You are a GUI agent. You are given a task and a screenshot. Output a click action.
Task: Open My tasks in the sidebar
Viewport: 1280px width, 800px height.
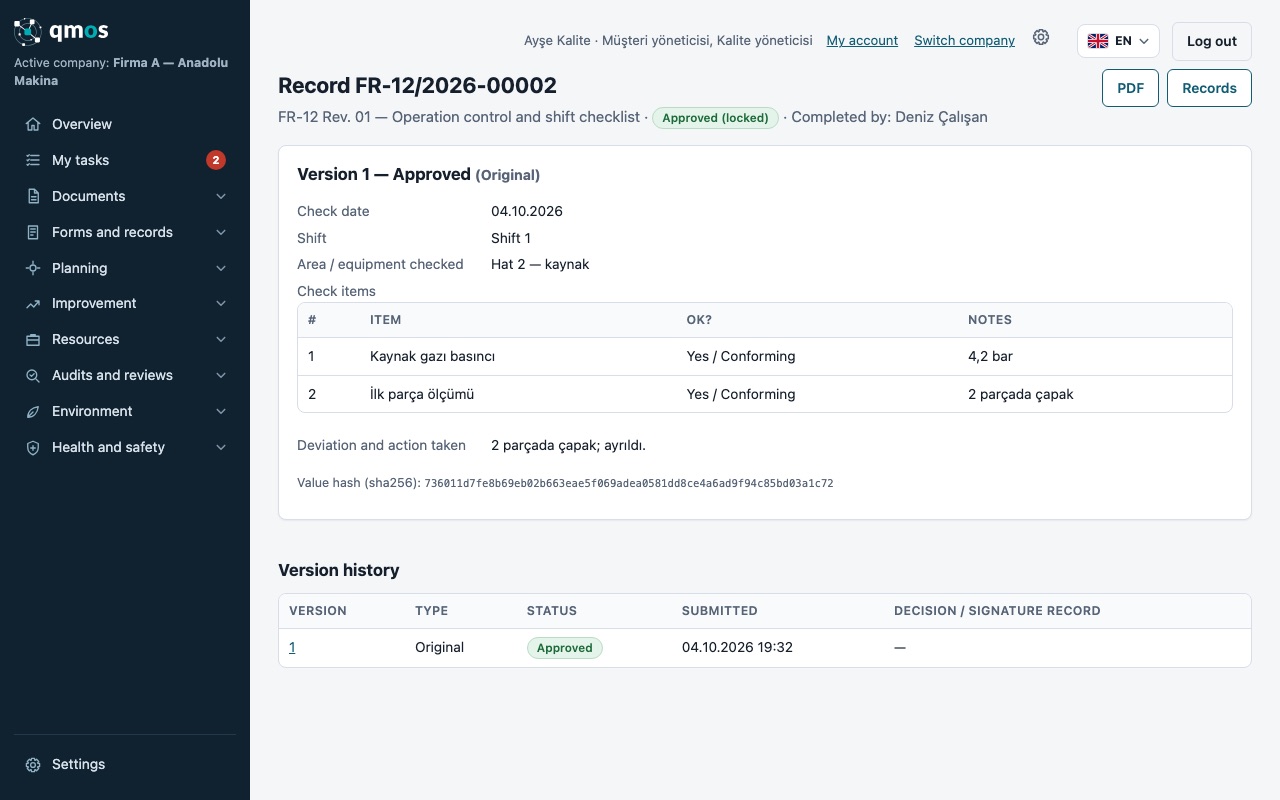[125, 160]
